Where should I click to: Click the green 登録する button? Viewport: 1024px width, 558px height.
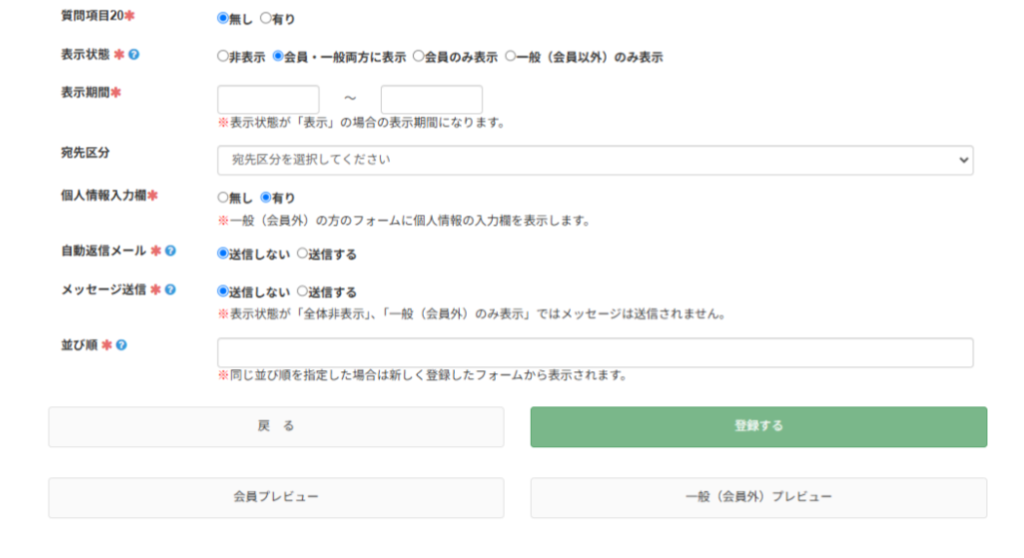(x=759, y=427)
